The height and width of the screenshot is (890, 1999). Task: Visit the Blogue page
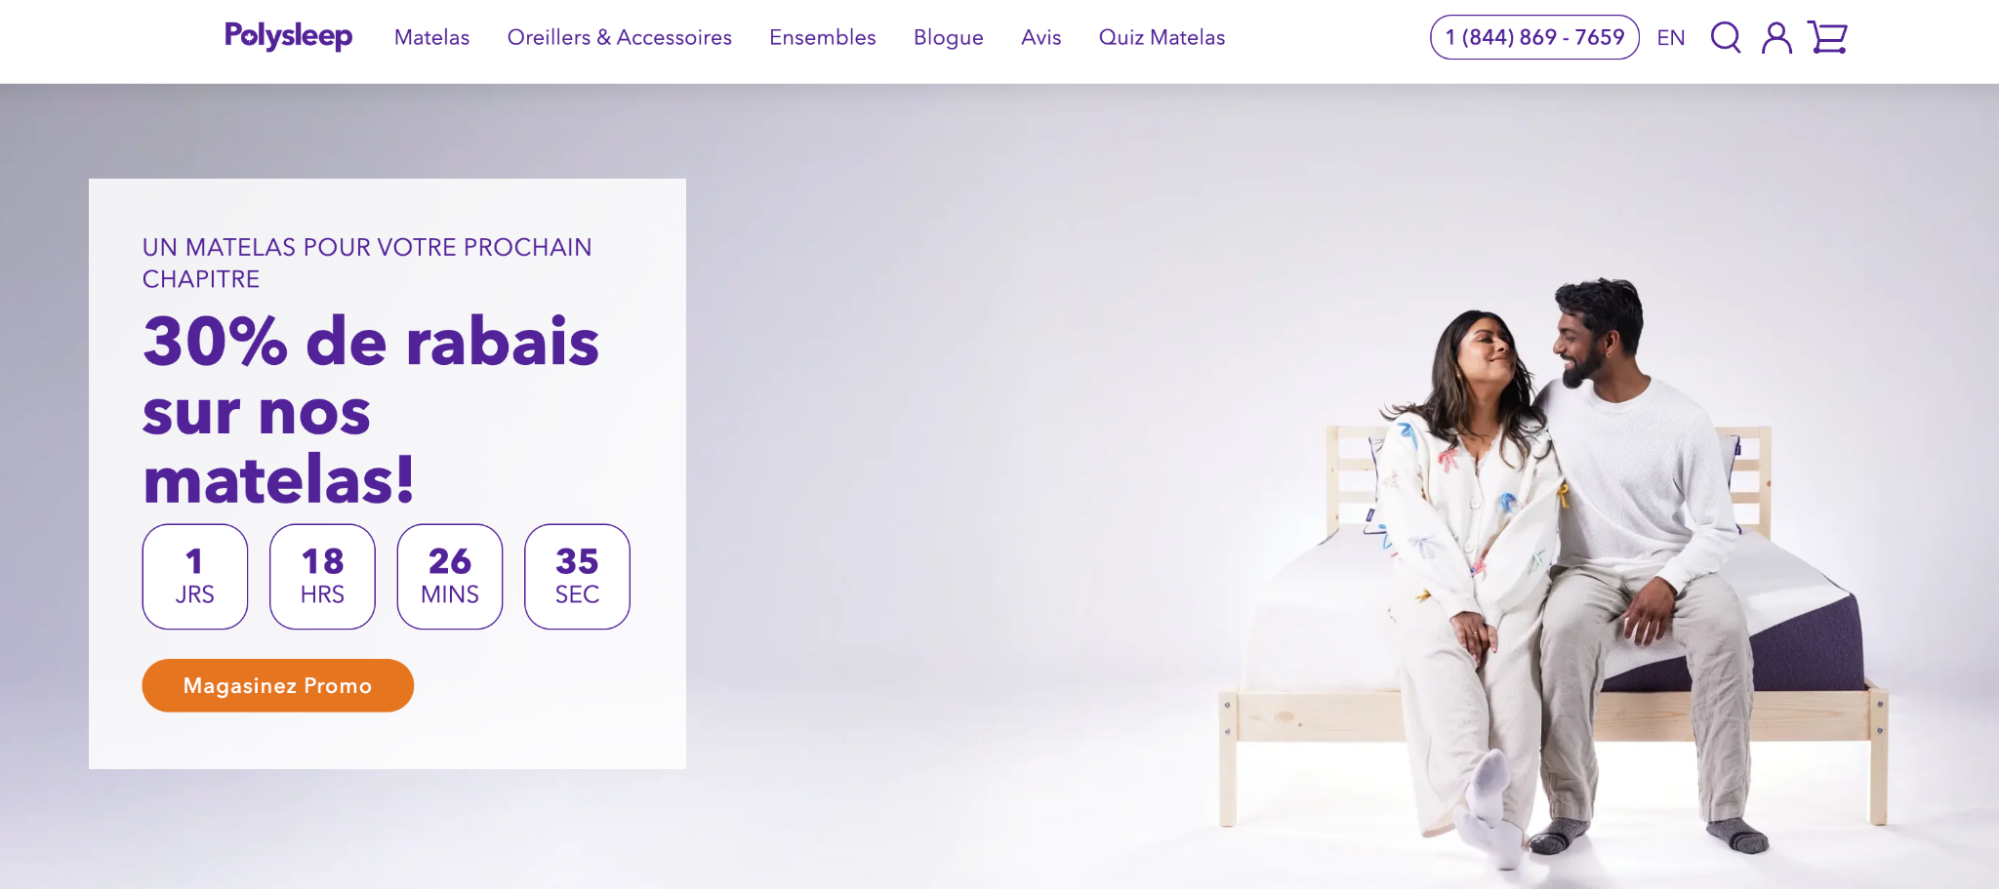click(948, 38)
